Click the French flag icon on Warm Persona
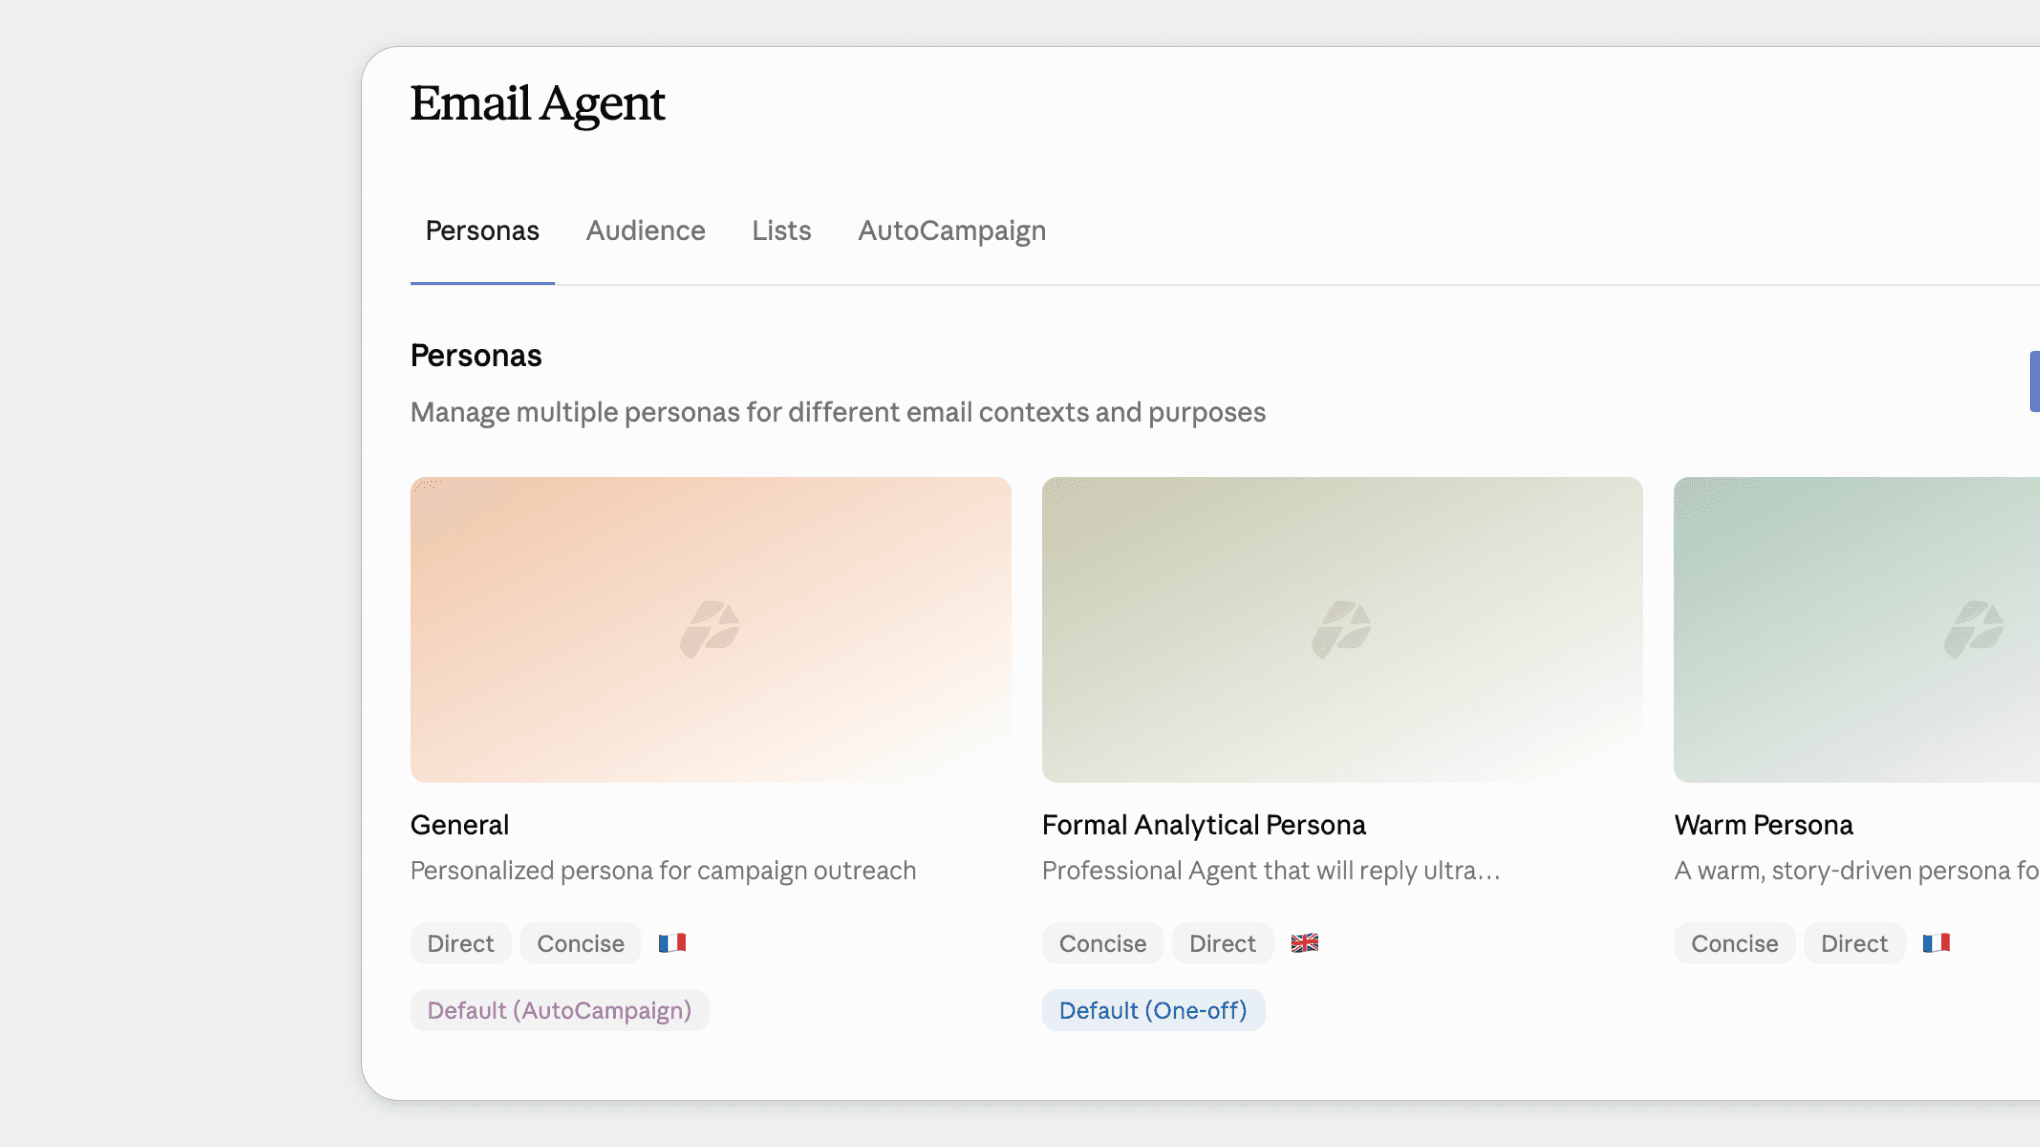The height and width of the screenshot is (1147, 2040). point(1936,942)
